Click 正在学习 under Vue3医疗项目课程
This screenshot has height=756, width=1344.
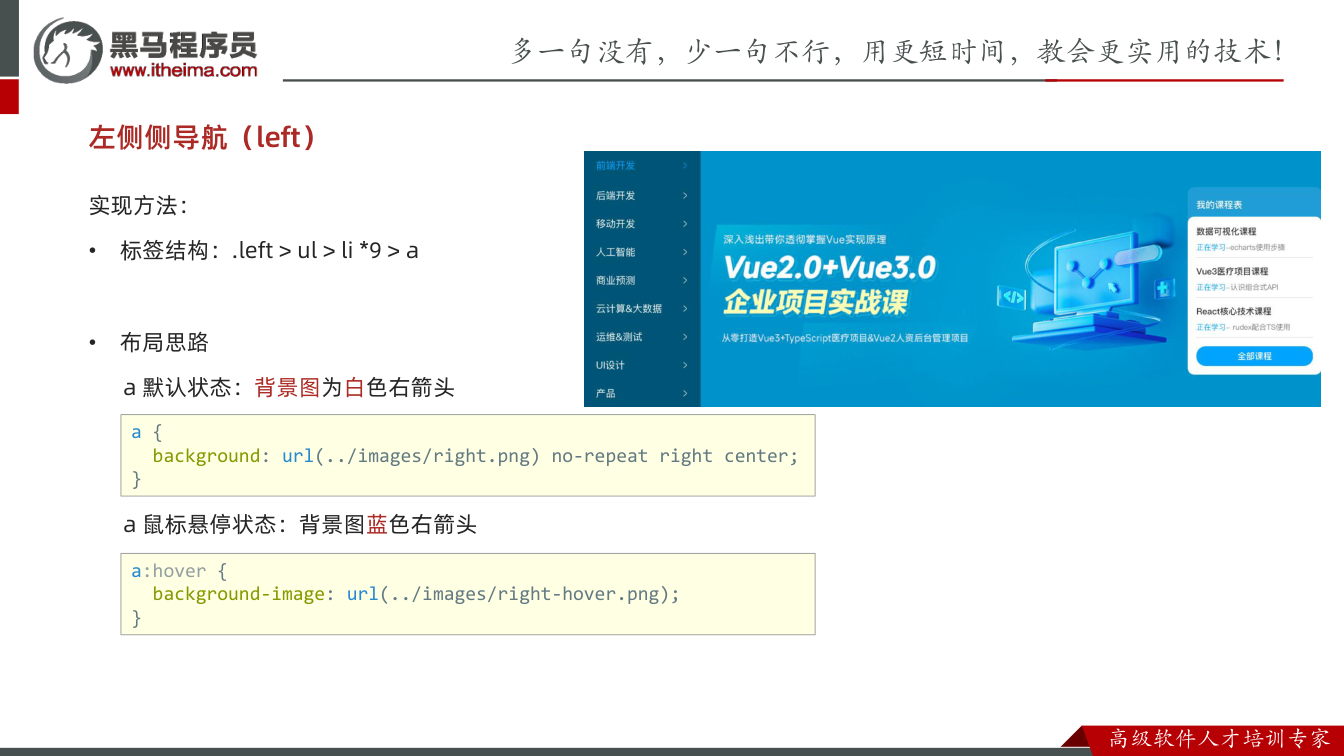click(x=1211, y=287)
